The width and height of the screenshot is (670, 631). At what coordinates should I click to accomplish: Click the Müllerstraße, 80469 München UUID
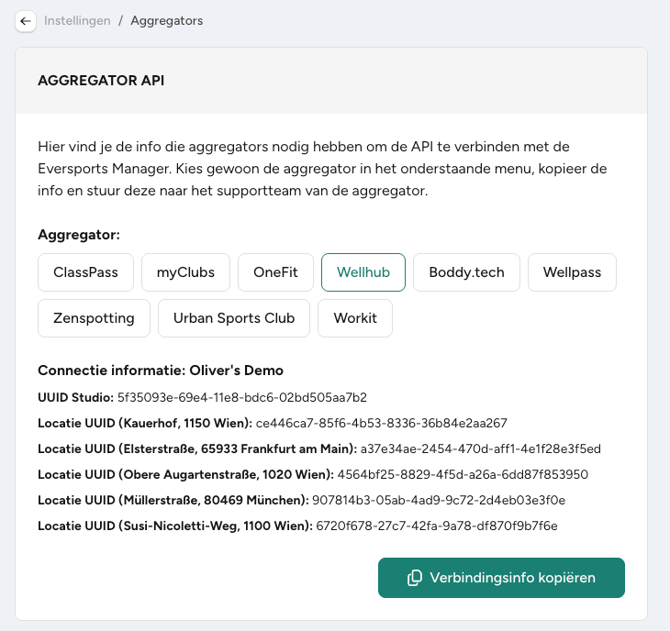(x=438, y=500)
